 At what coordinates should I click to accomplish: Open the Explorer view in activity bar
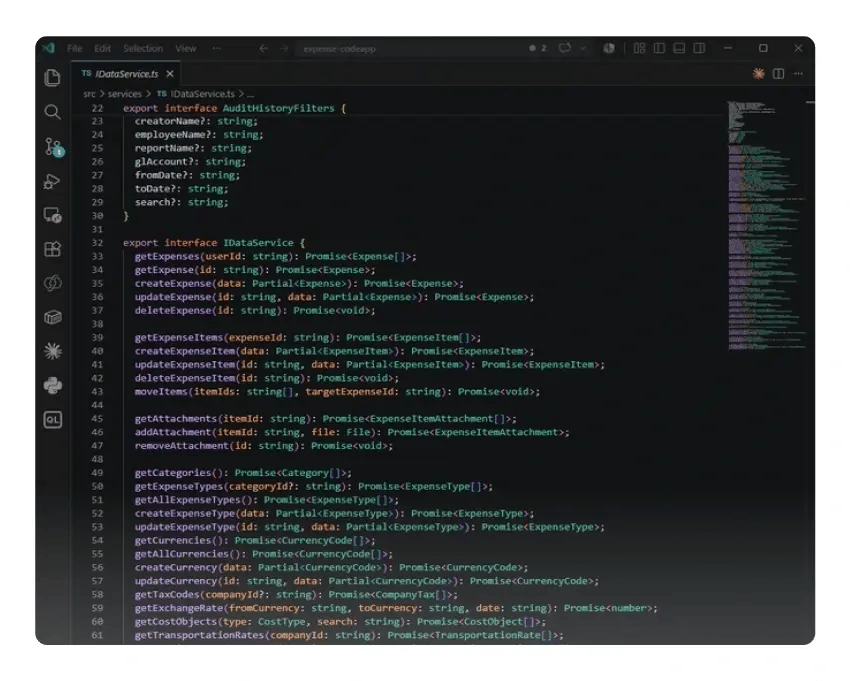click(x=53, y=78)
